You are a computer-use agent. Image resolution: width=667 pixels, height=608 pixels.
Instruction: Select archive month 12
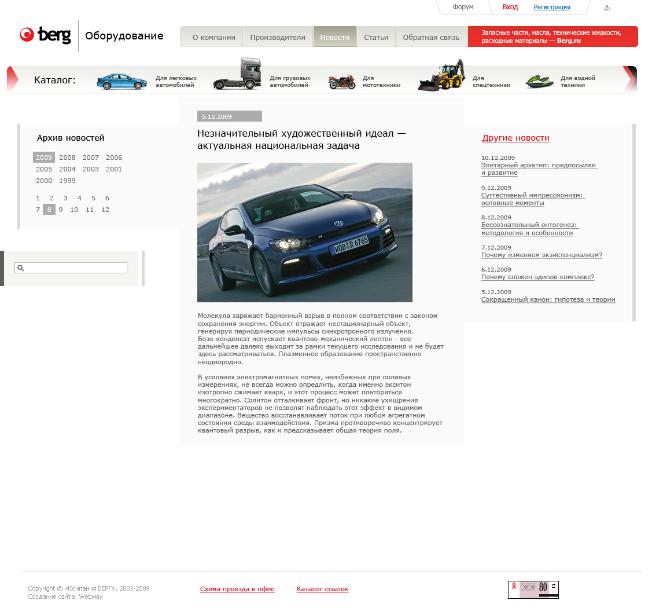point(105,209)
